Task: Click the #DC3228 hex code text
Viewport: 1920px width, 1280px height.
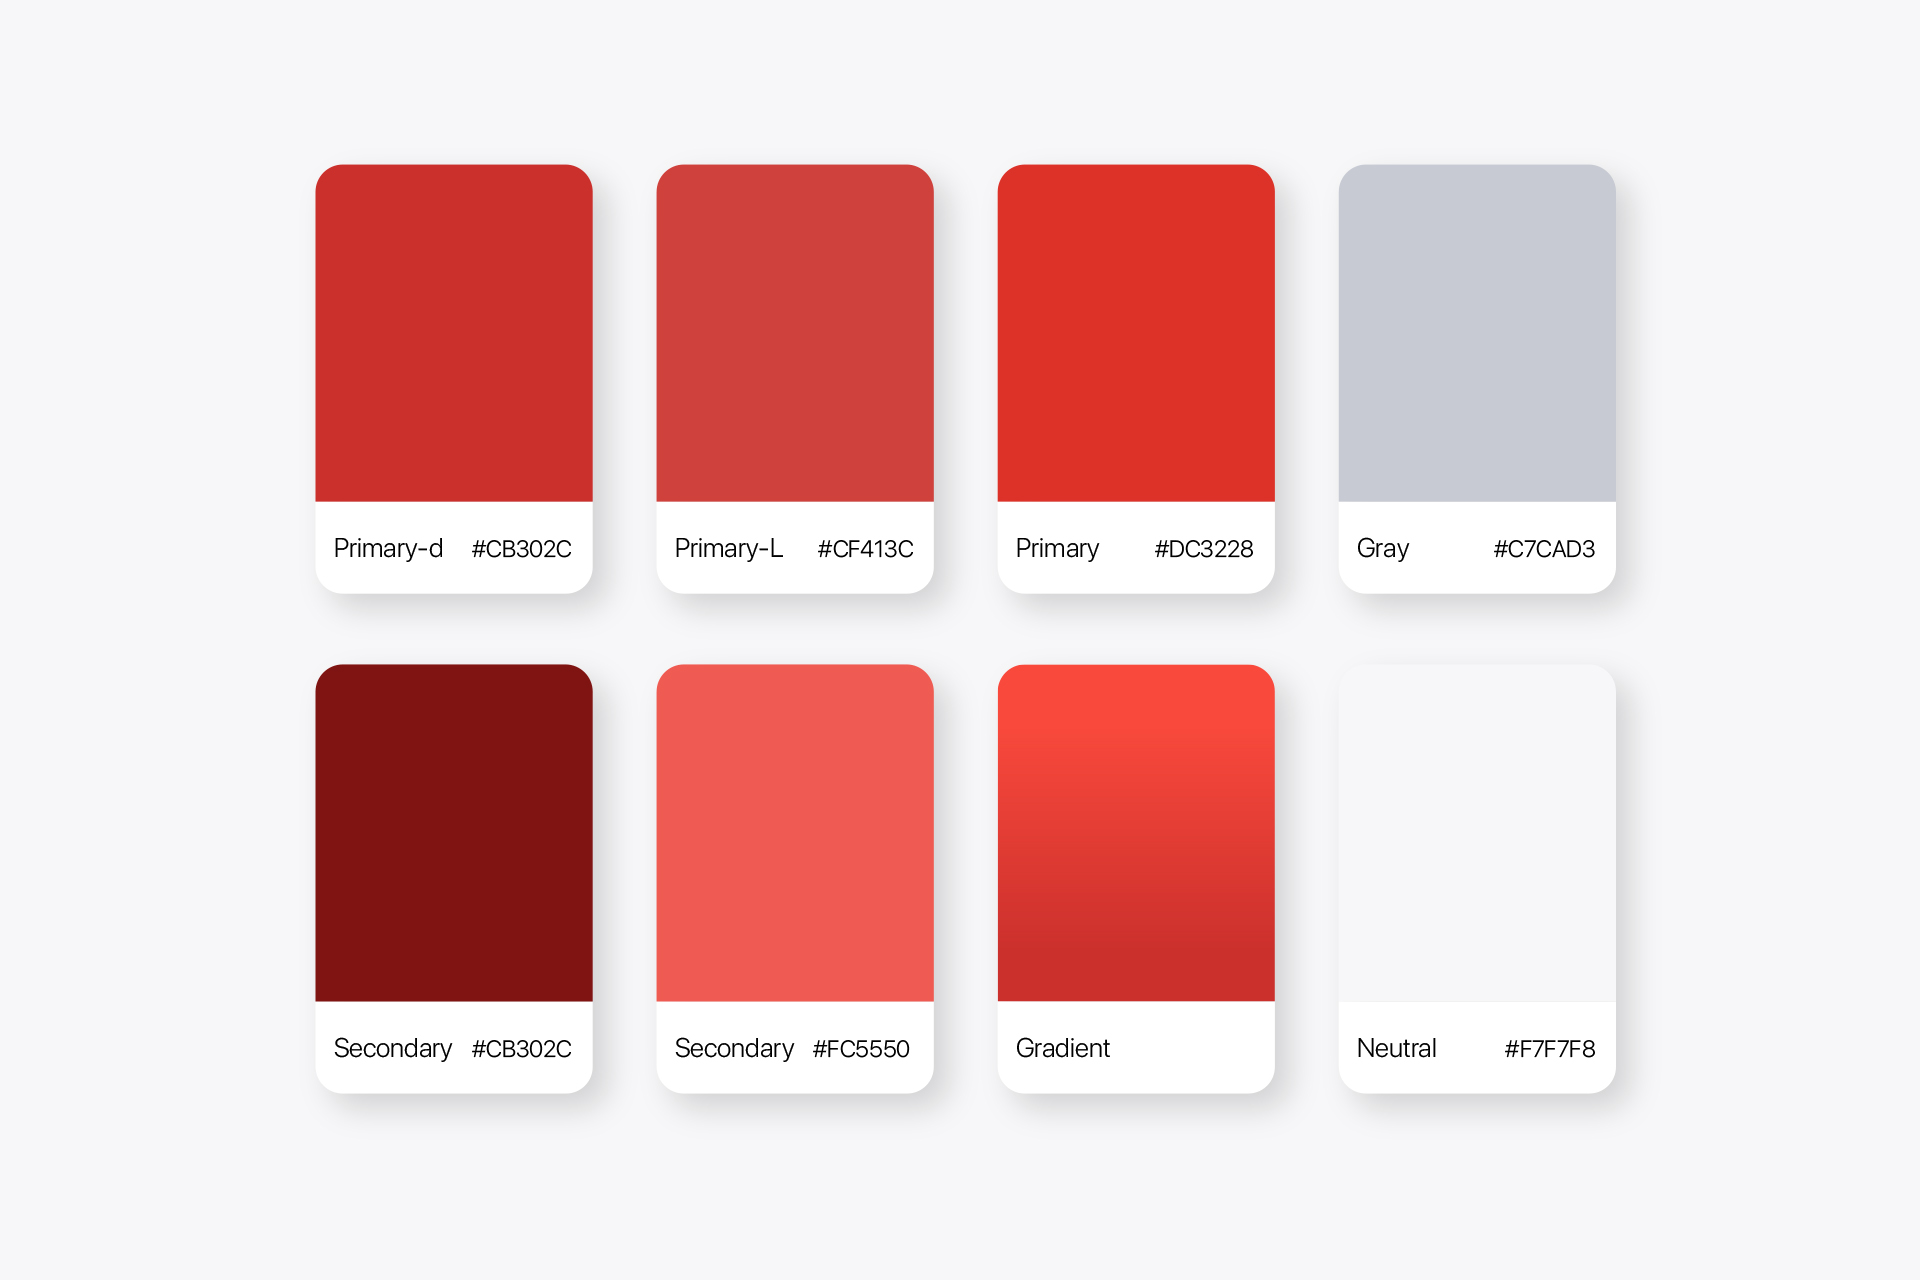Action: [1204, 549]
